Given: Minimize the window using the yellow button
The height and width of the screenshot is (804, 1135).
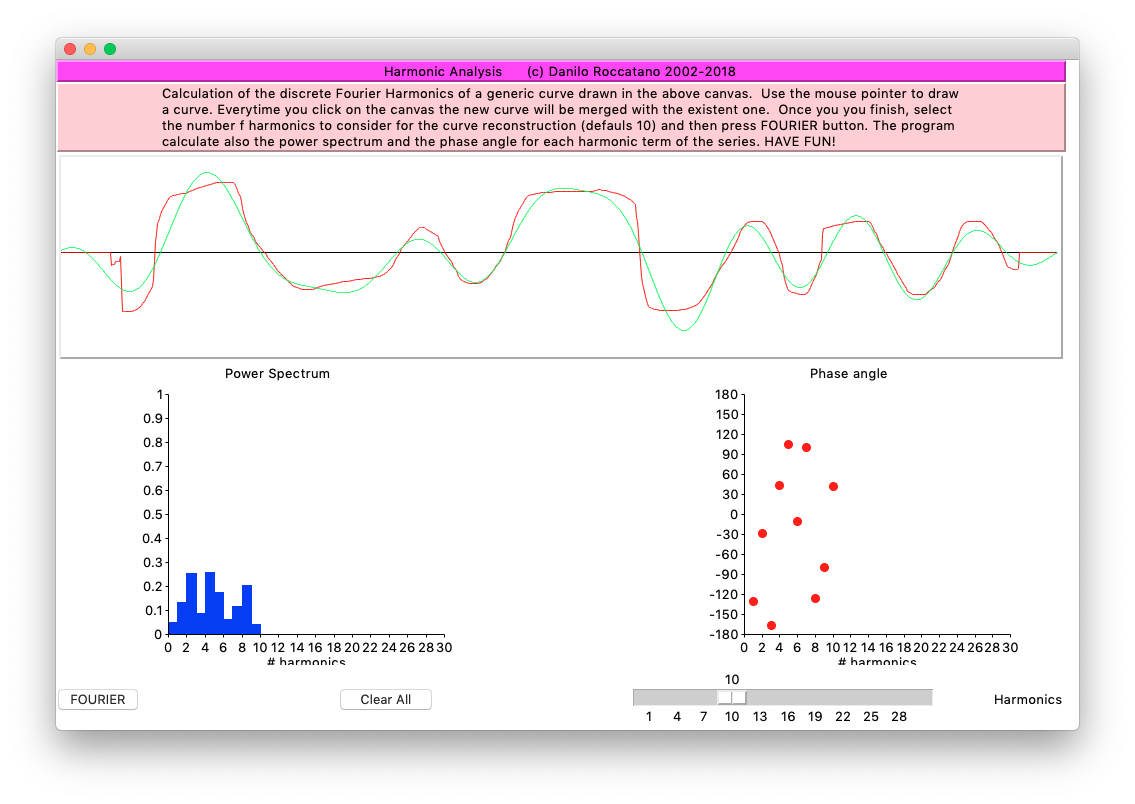Looking at the screenshot, I should coord(90,49).
